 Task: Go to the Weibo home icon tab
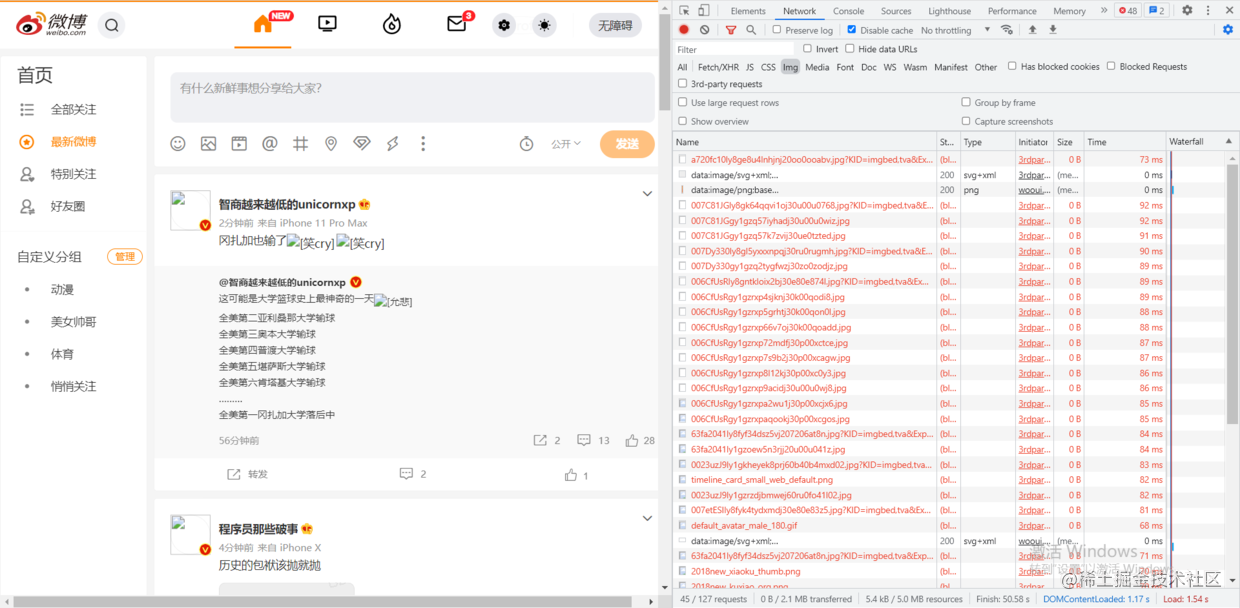(x=263, y=24)
